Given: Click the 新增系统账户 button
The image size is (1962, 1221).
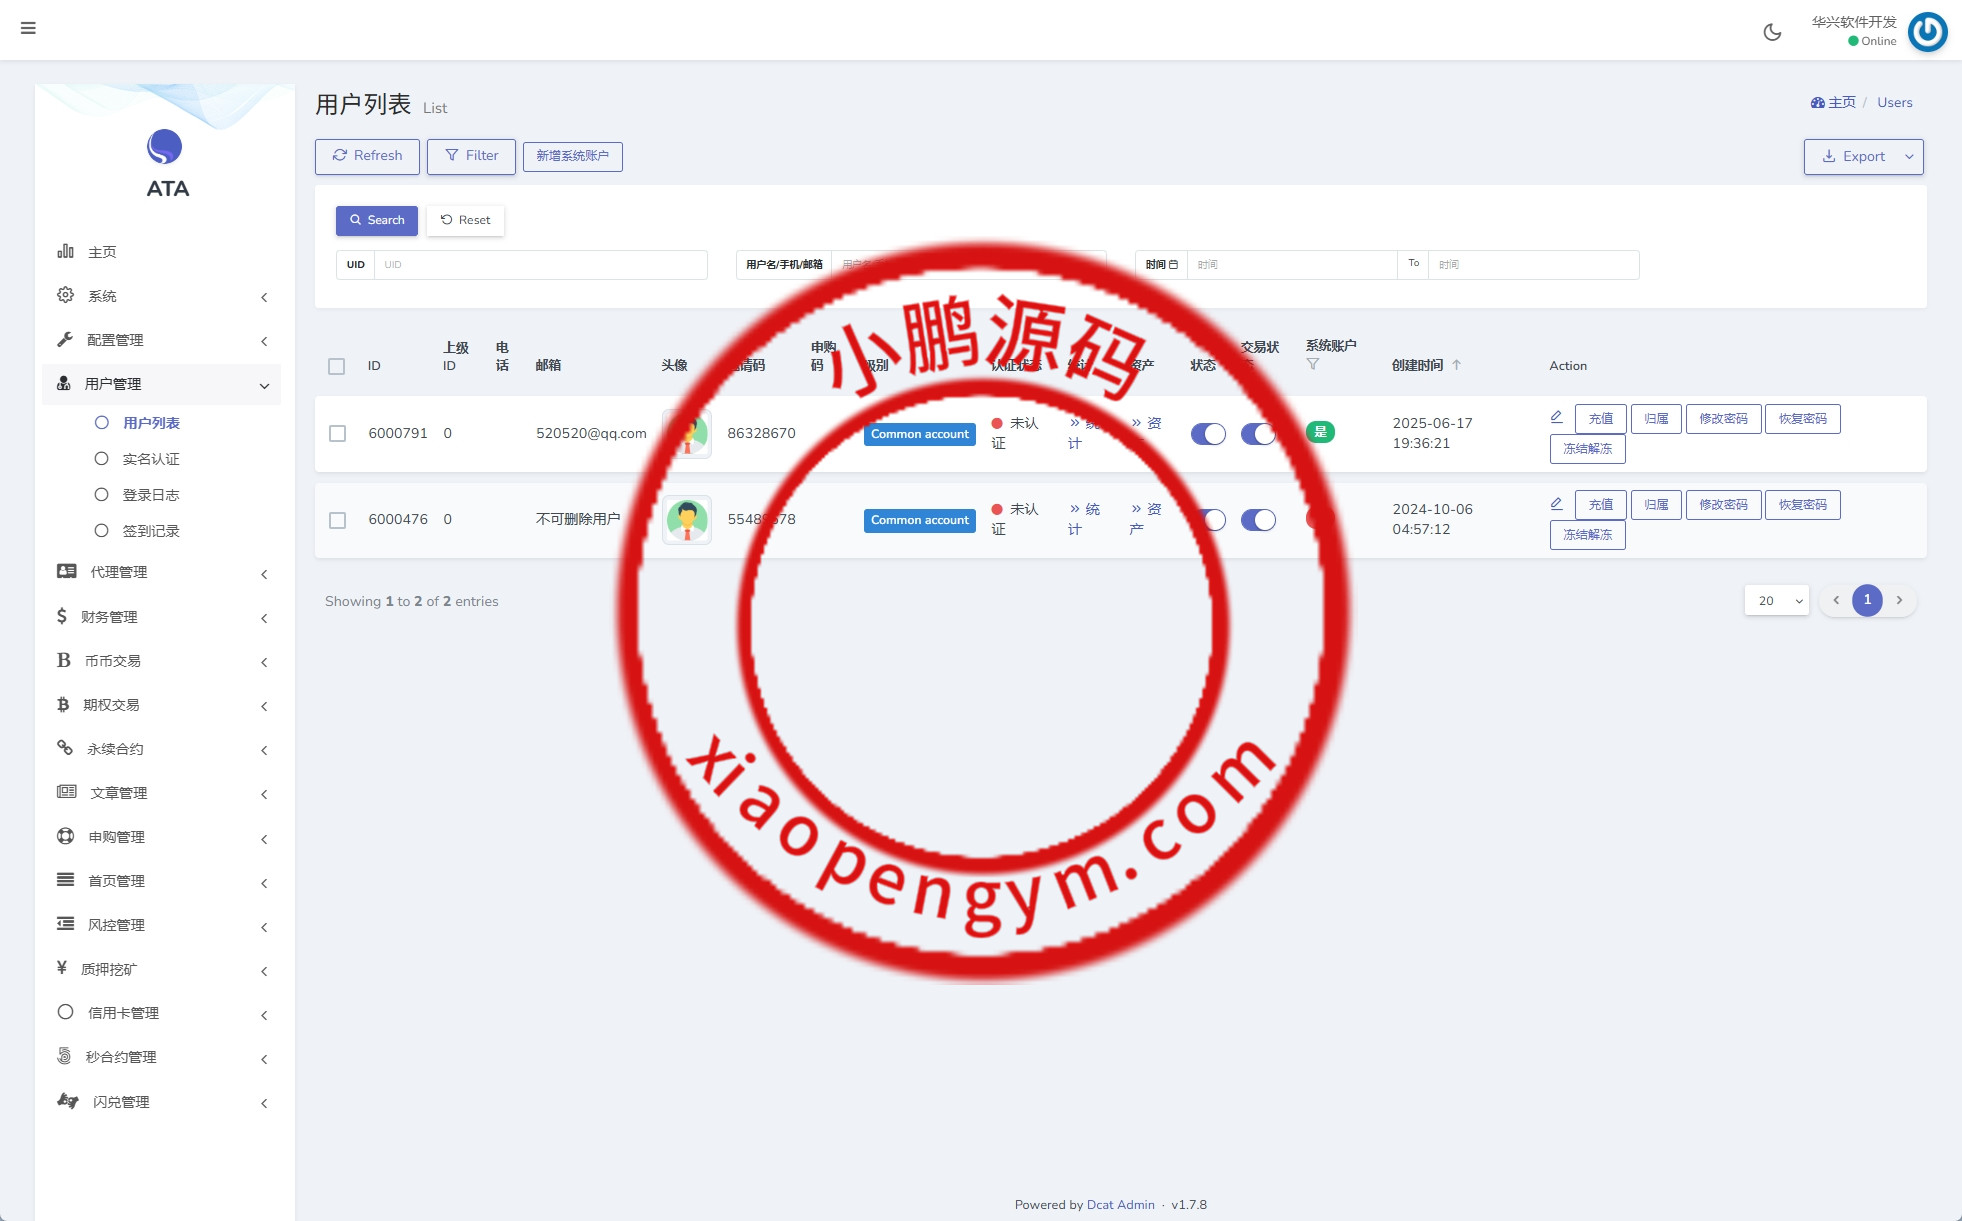Looking at the screenshot, I should (572, 156).
